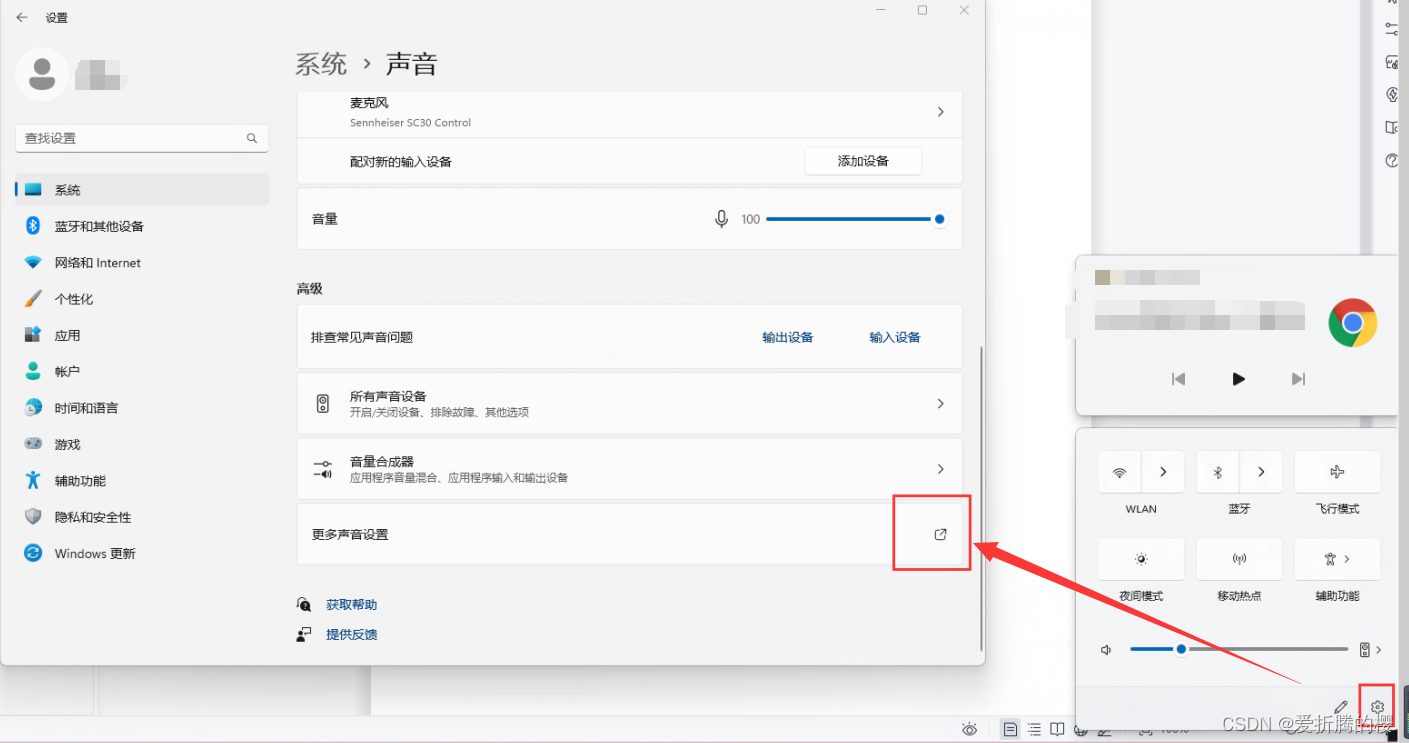The image size is (1409, 743).
Task: Toggle 飞行模式 airplane mode
Action: (1337, 472)
